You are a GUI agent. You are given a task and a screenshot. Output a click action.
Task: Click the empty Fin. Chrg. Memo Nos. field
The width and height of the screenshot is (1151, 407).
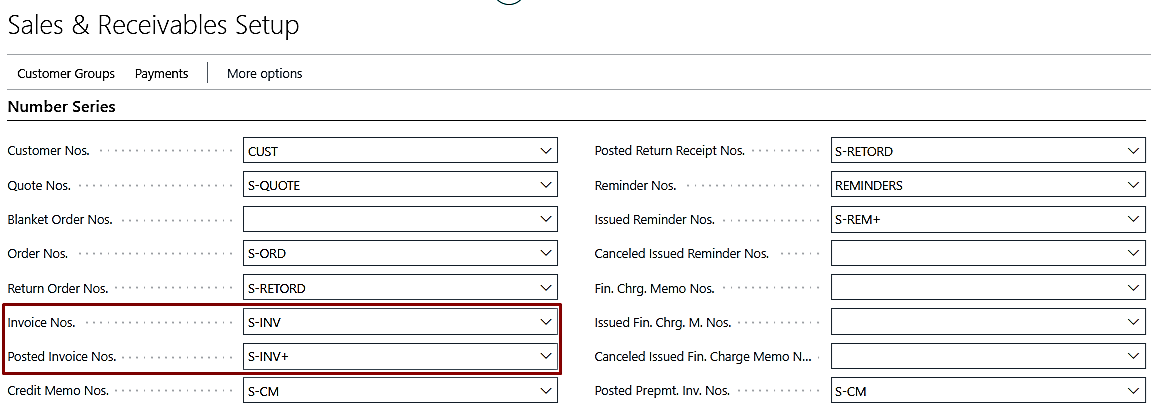988,287
